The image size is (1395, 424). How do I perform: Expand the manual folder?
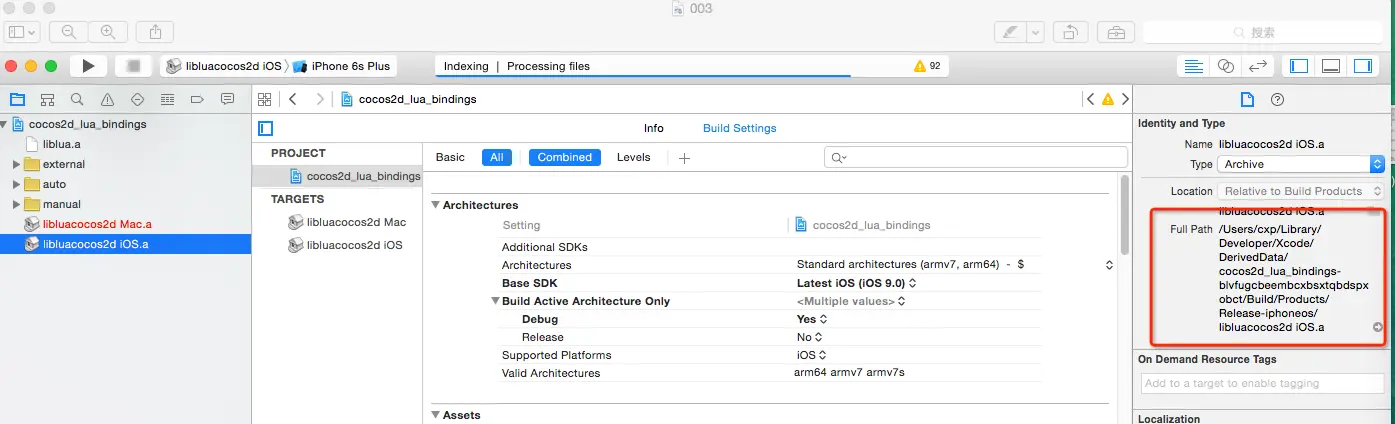coord(16,204)
